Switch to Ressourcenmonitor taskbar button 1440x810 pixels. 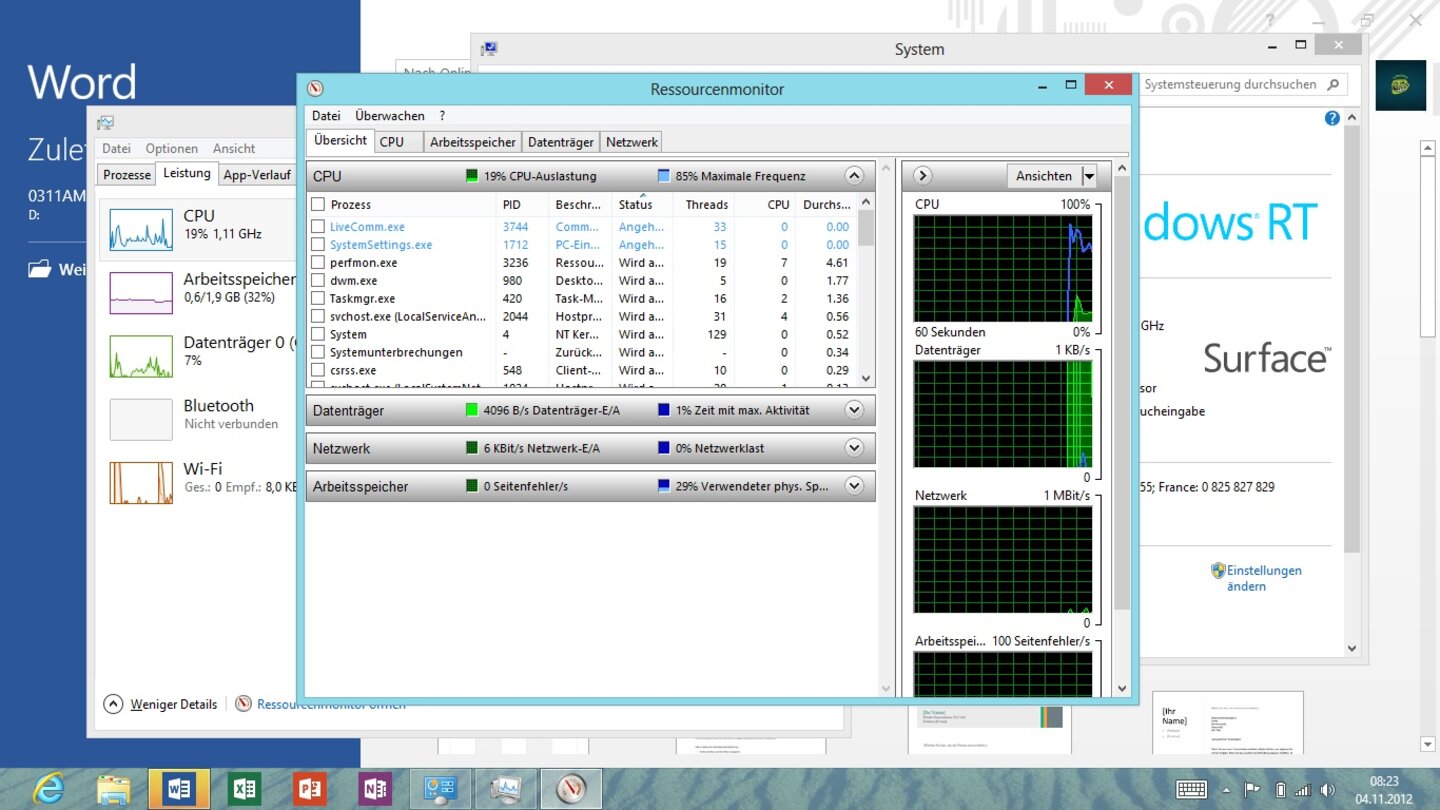pos(571,789)
